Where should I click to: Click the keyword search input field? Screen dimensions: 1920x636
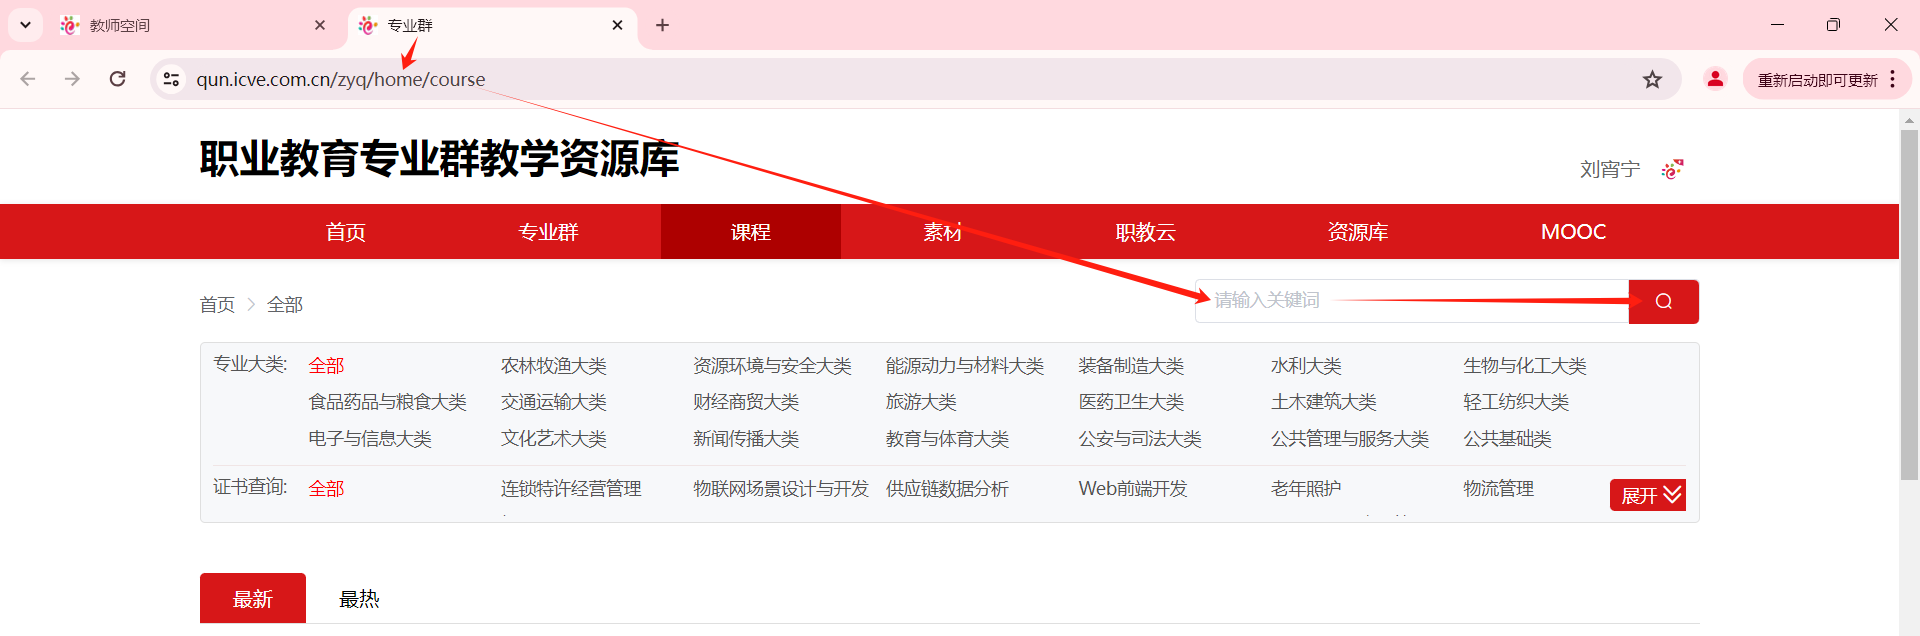tap(1410, 301)
